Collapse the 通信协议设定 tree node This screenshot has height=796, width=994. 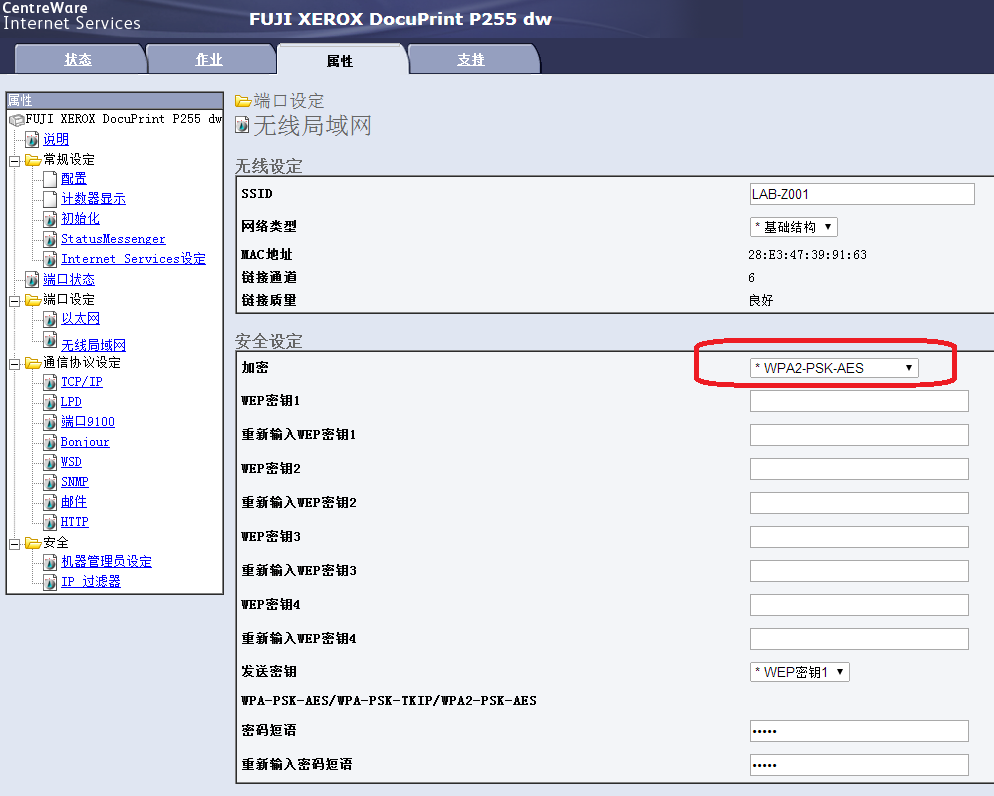[15, 364]
